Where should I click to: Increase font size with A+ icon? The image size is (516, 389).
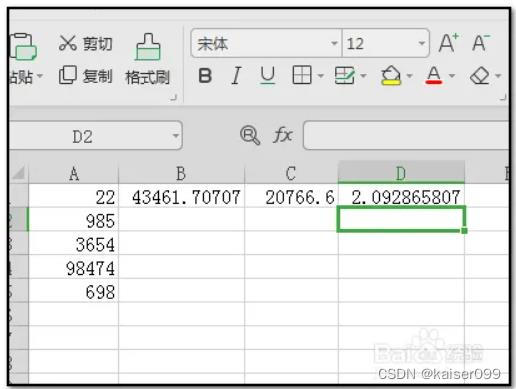[449, 43]
